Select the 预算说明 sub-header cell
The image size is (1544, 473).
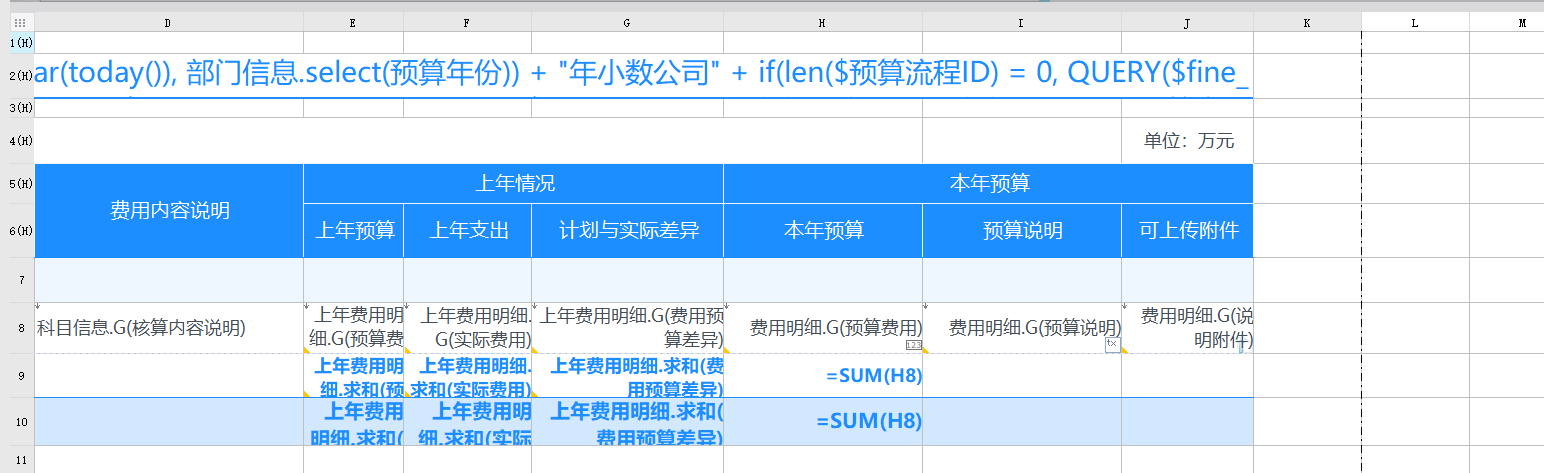tap(1022, 231)
